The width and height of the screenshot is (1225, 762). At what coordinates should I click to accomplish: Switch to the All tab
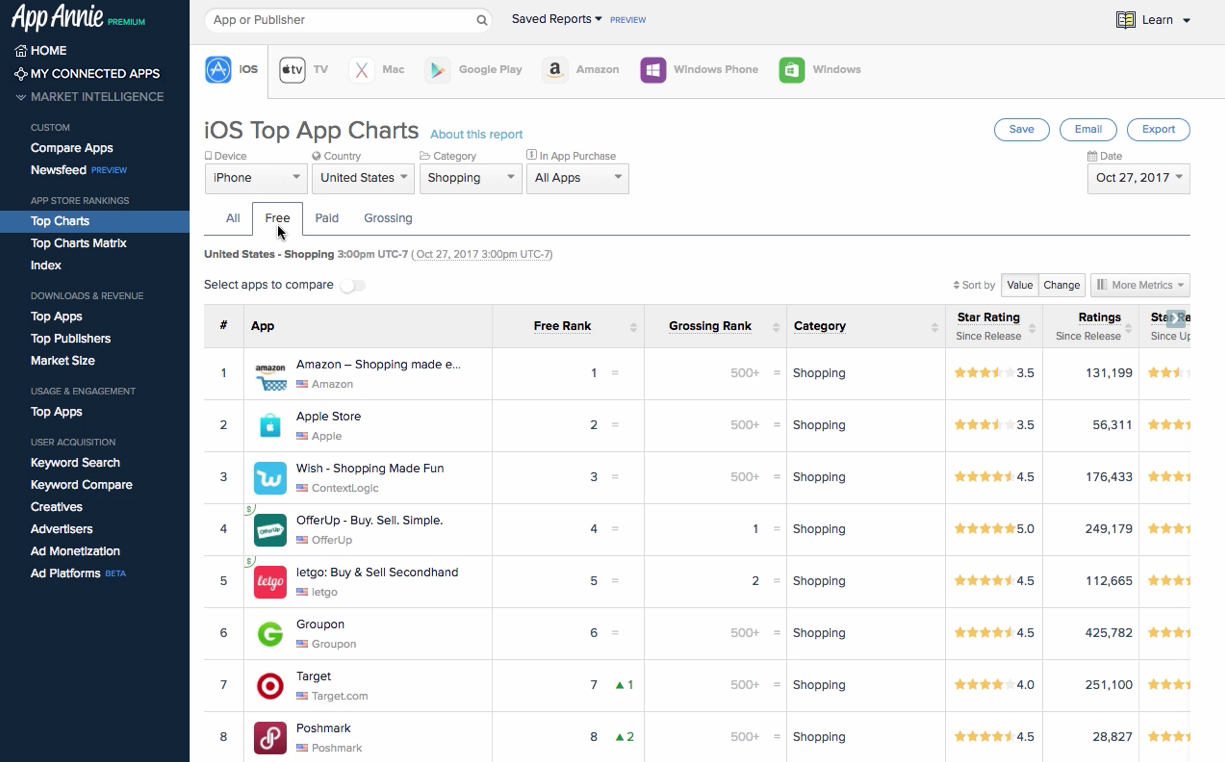click(x=233, y=218)
